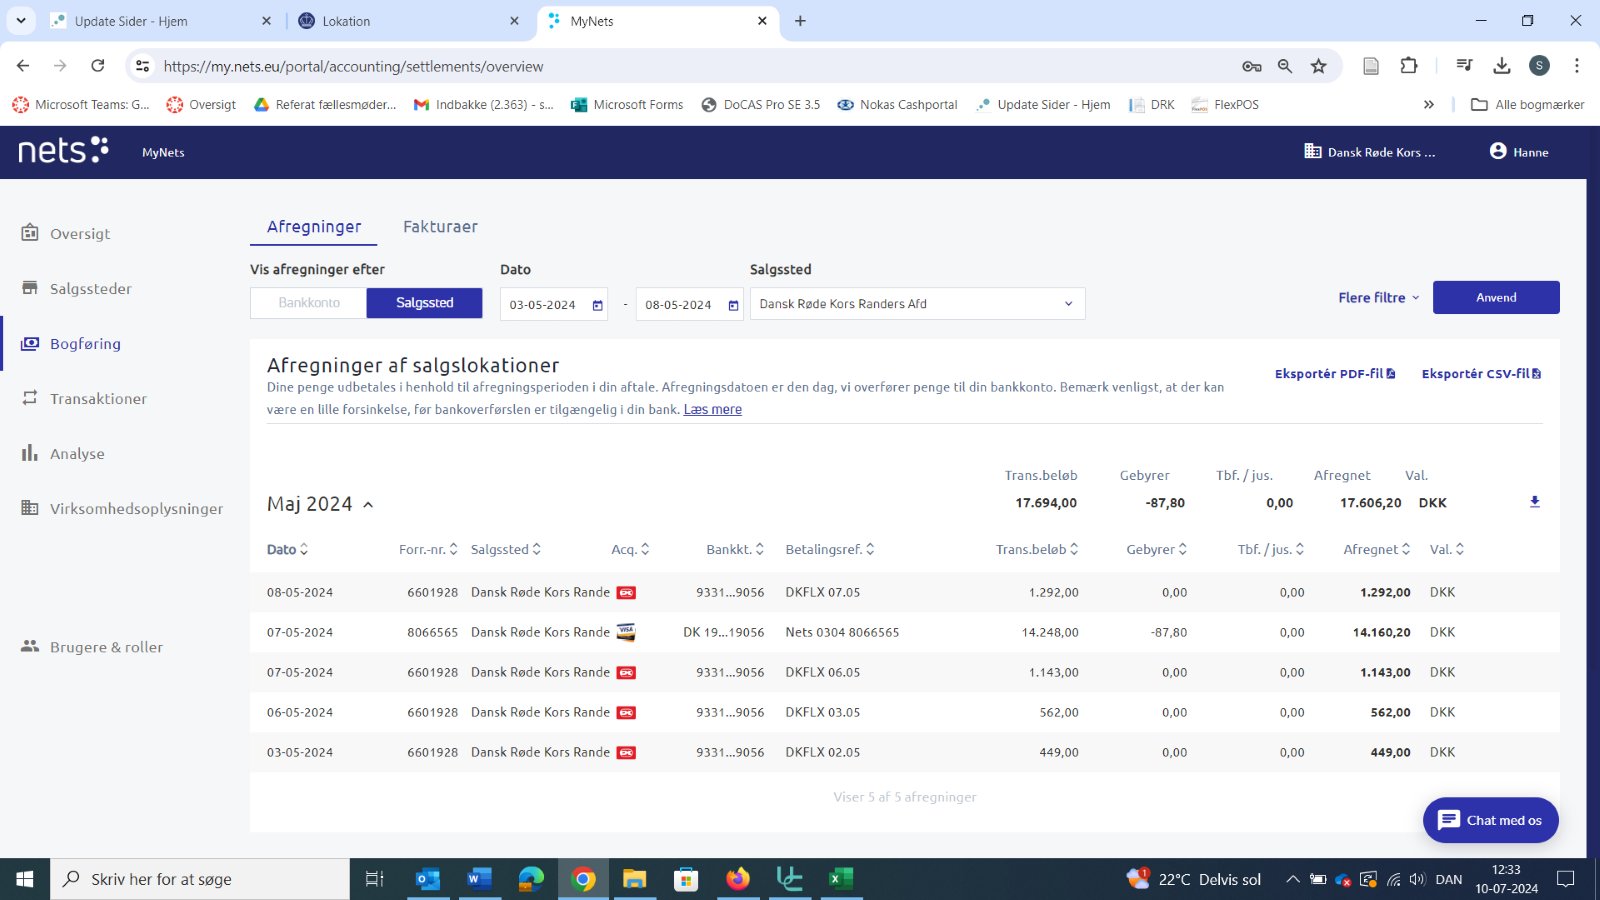Click Visa card icon in row 8066565
Viewport: 1600px width, 900px height.
(626, 632)
